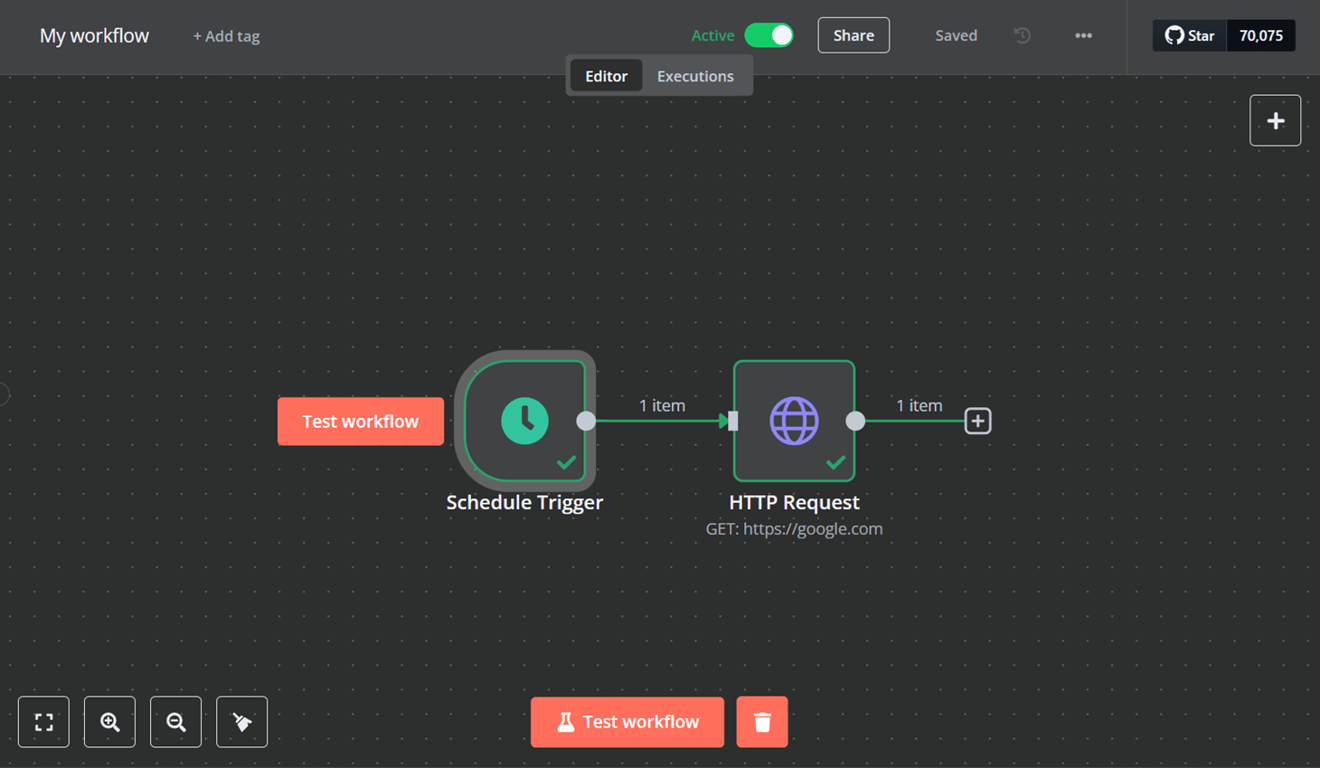Star the project on GitHub
The width and height of the screenshot is (1320, 768).
coord(1189,35)
